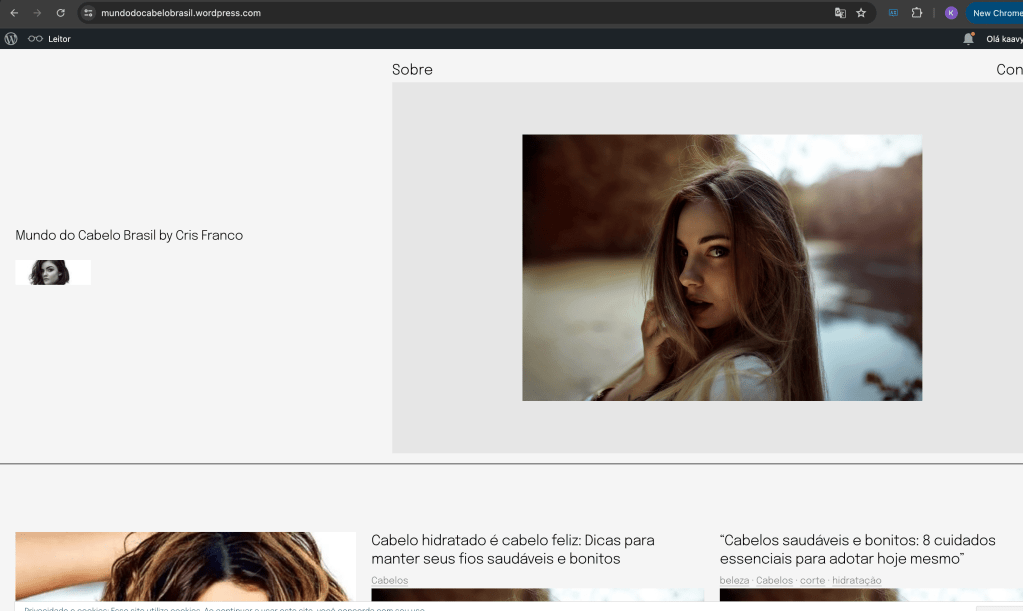Click the translate page icon
The image size is (1023, 611).
coord(840,13)
